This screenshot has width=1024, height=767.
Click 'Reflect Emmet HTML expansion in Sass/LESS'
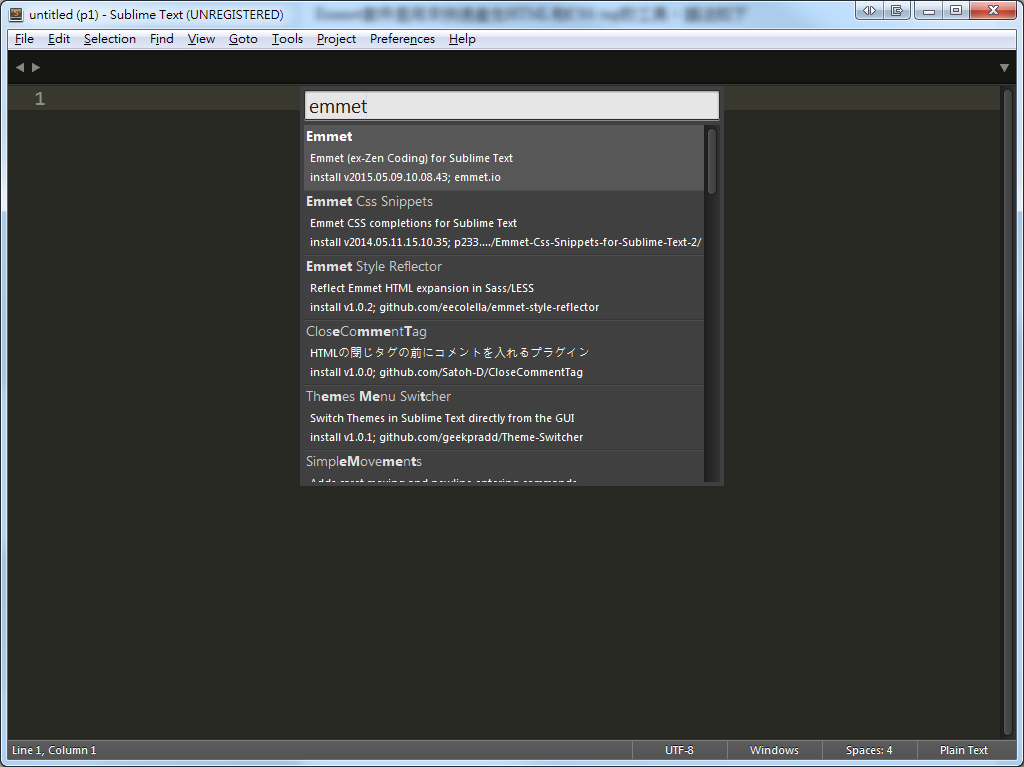pos(422,288)
